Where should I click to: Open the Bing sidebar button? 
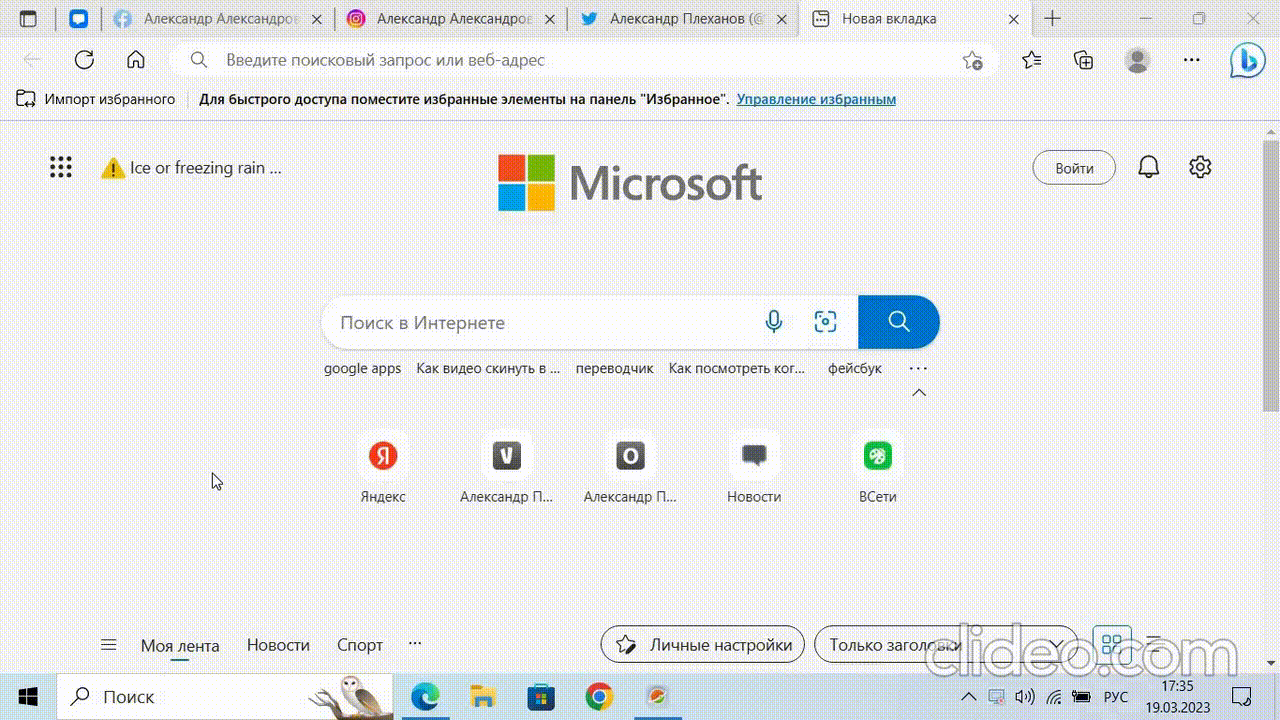tap(1248, 61)
